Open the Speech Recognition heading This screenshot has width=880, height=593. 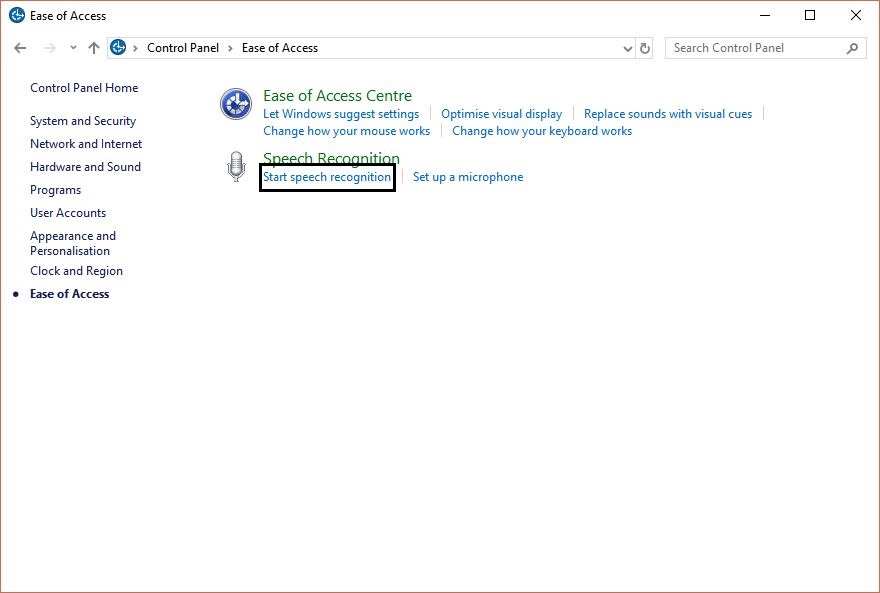pyautogui.click(x=331, y=158)
